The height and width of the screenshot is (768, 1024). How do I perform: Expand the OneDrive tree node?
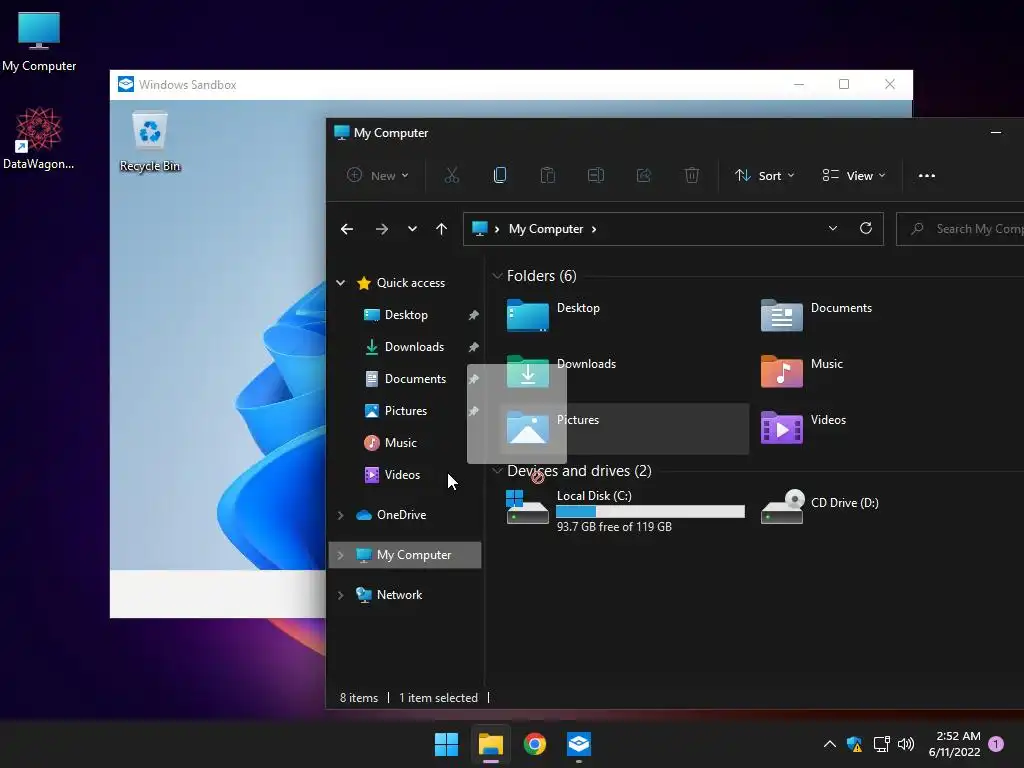pyautogui.click(x=340, y=515)
